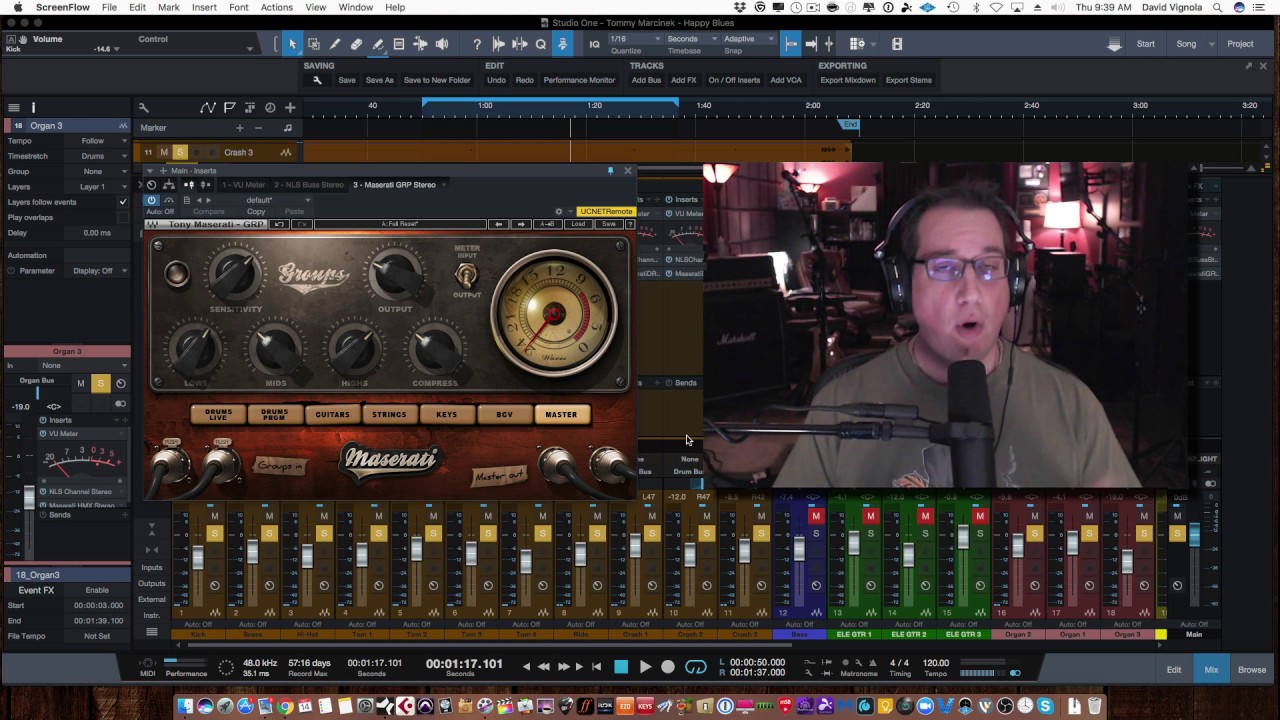Select the Paint tool
The image size is (1280, 720).
(378, 44)
